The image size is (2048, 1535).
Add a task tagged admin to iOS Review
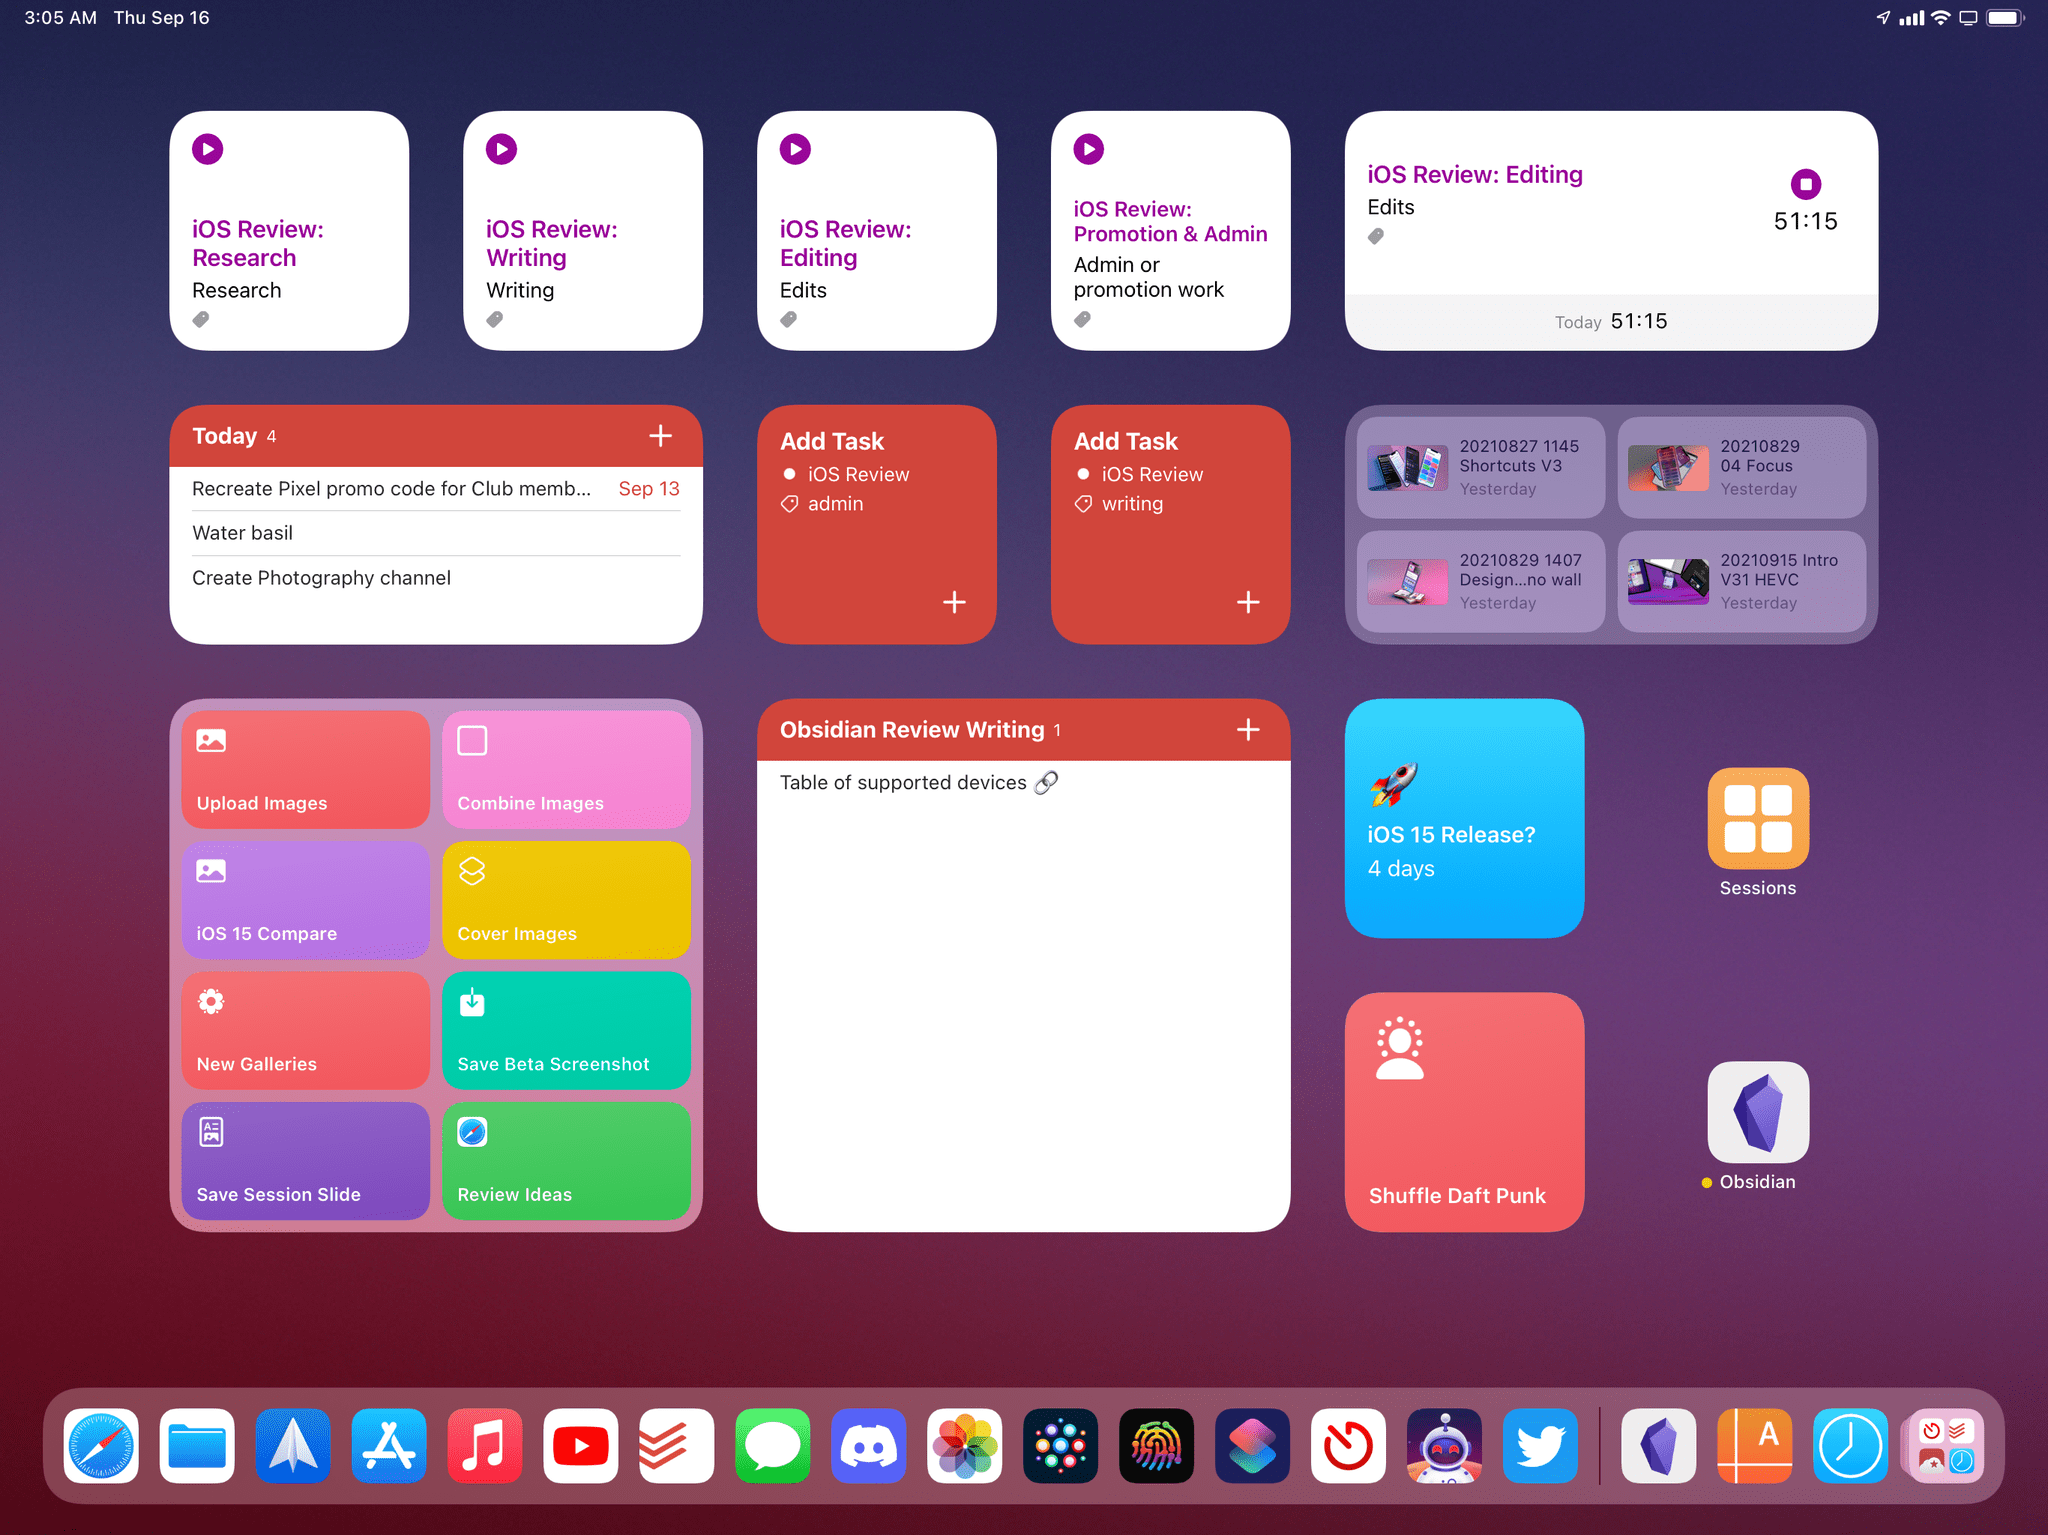pos(954,602)
